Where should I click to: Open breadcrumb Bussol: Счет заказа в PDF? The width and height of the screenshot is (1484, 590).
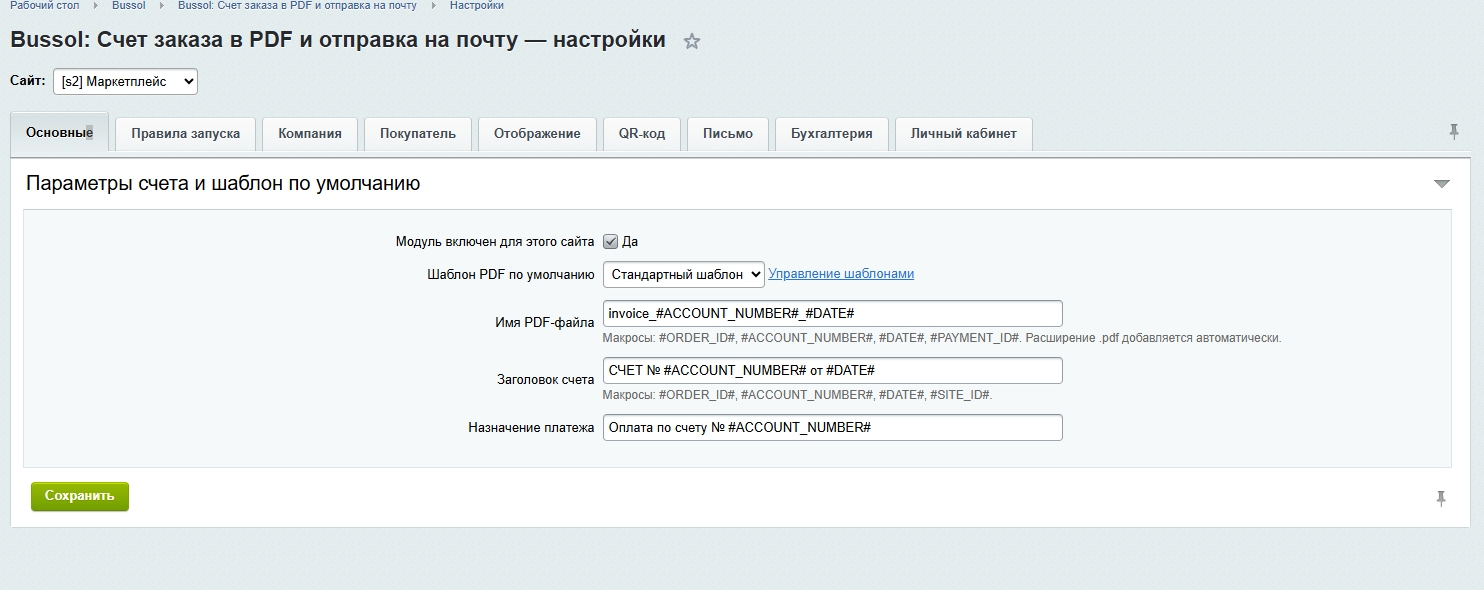tap(297, 6)
